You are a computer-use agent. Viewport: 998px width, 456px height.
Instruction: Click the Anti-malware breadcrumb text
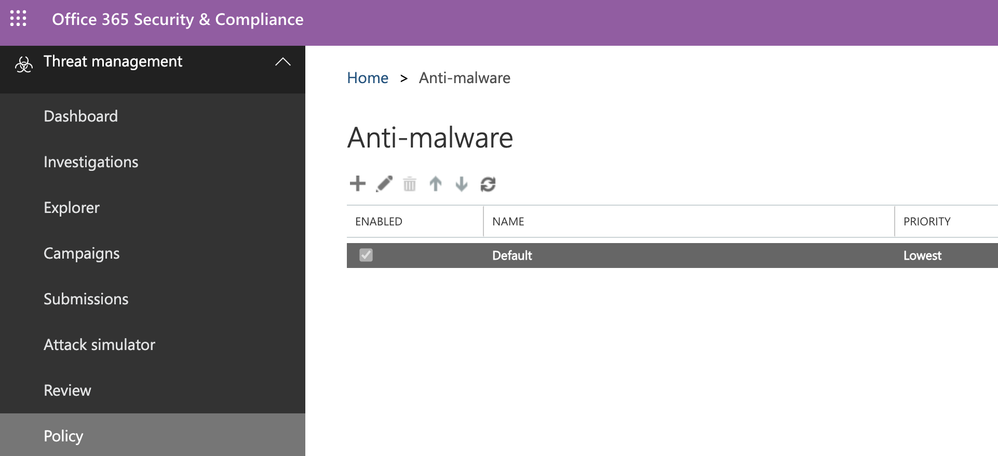[465, 78]
